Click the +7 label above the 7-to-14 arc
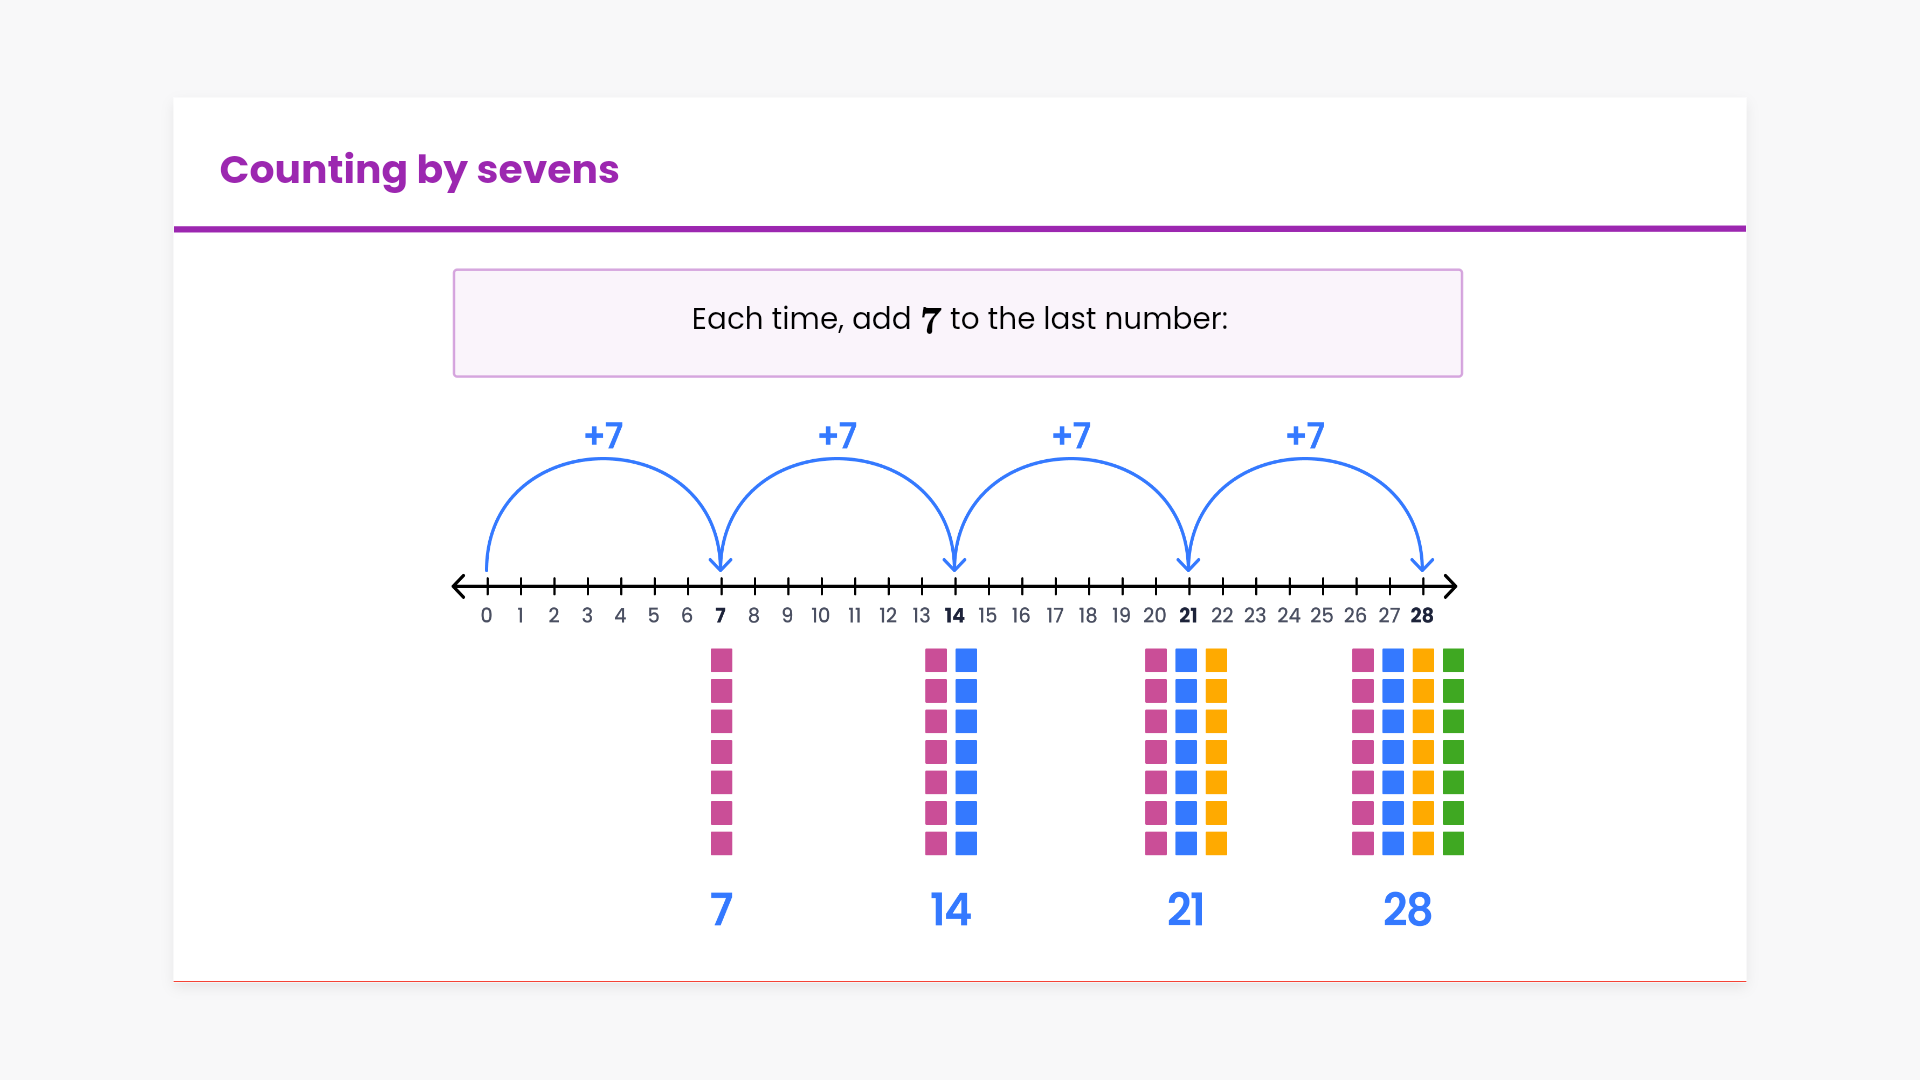Viewport: 1920px width, 1080px height. click(837, 435)
